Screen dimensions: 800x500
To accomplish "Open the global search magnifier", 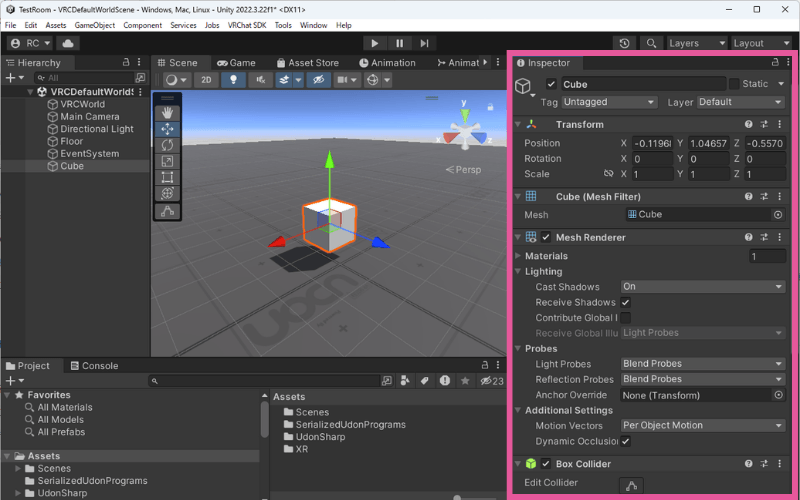I will click(x=651, y=43).
